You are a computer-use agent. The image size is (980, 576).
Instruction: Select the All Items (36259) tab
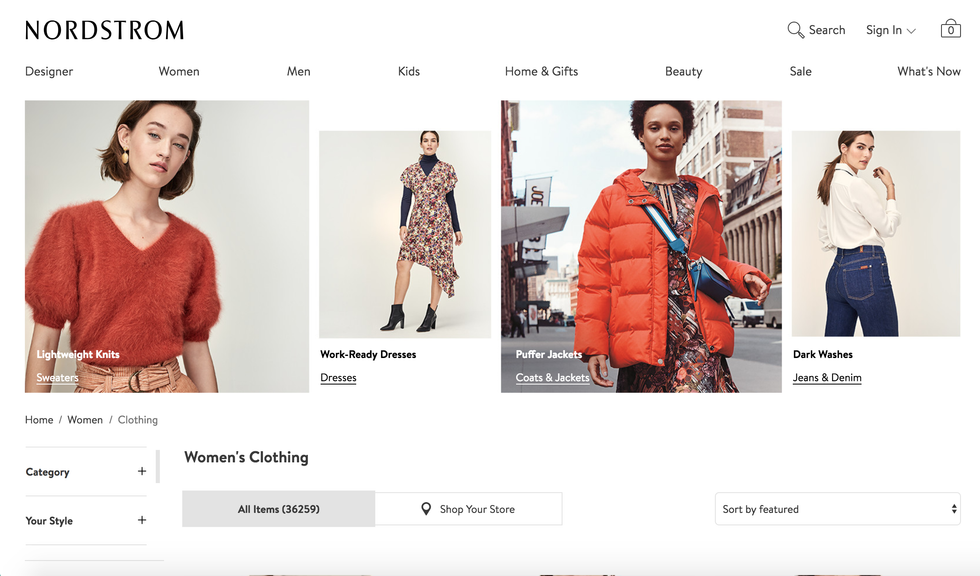click(x=278, y=509)
